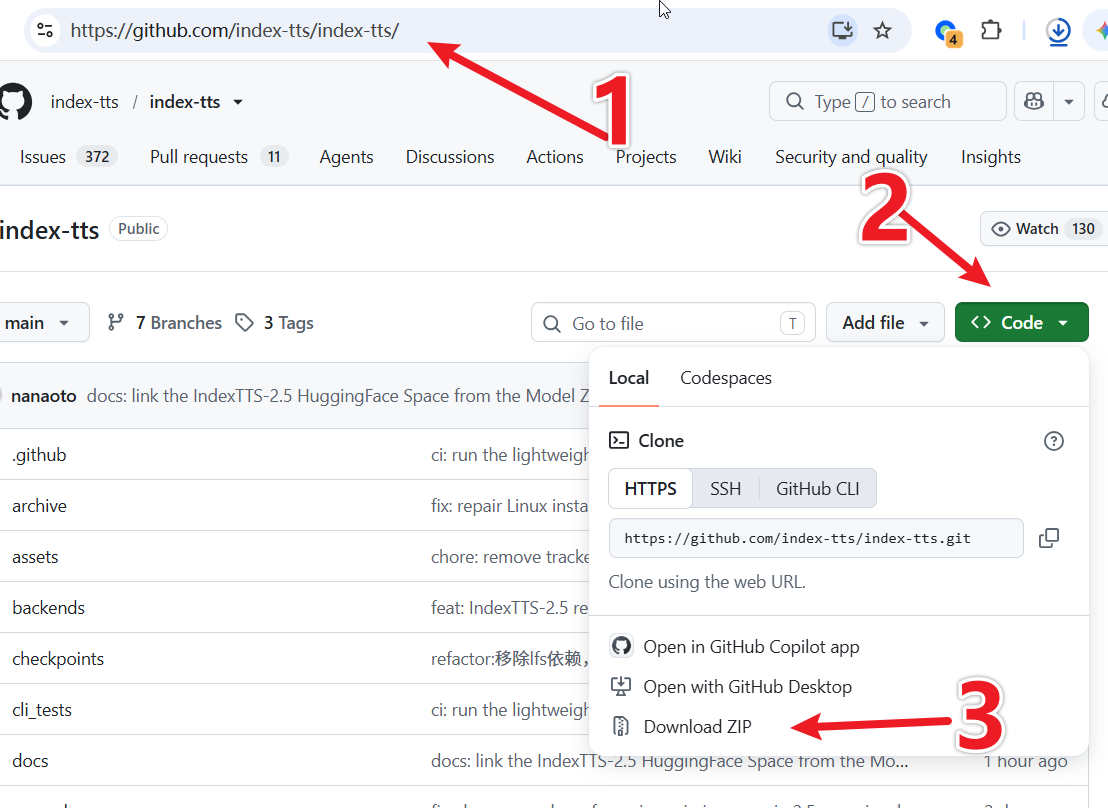Switch to the Codespaces tab
This screenshot has width=1108, height=808.
click(726, 378)
